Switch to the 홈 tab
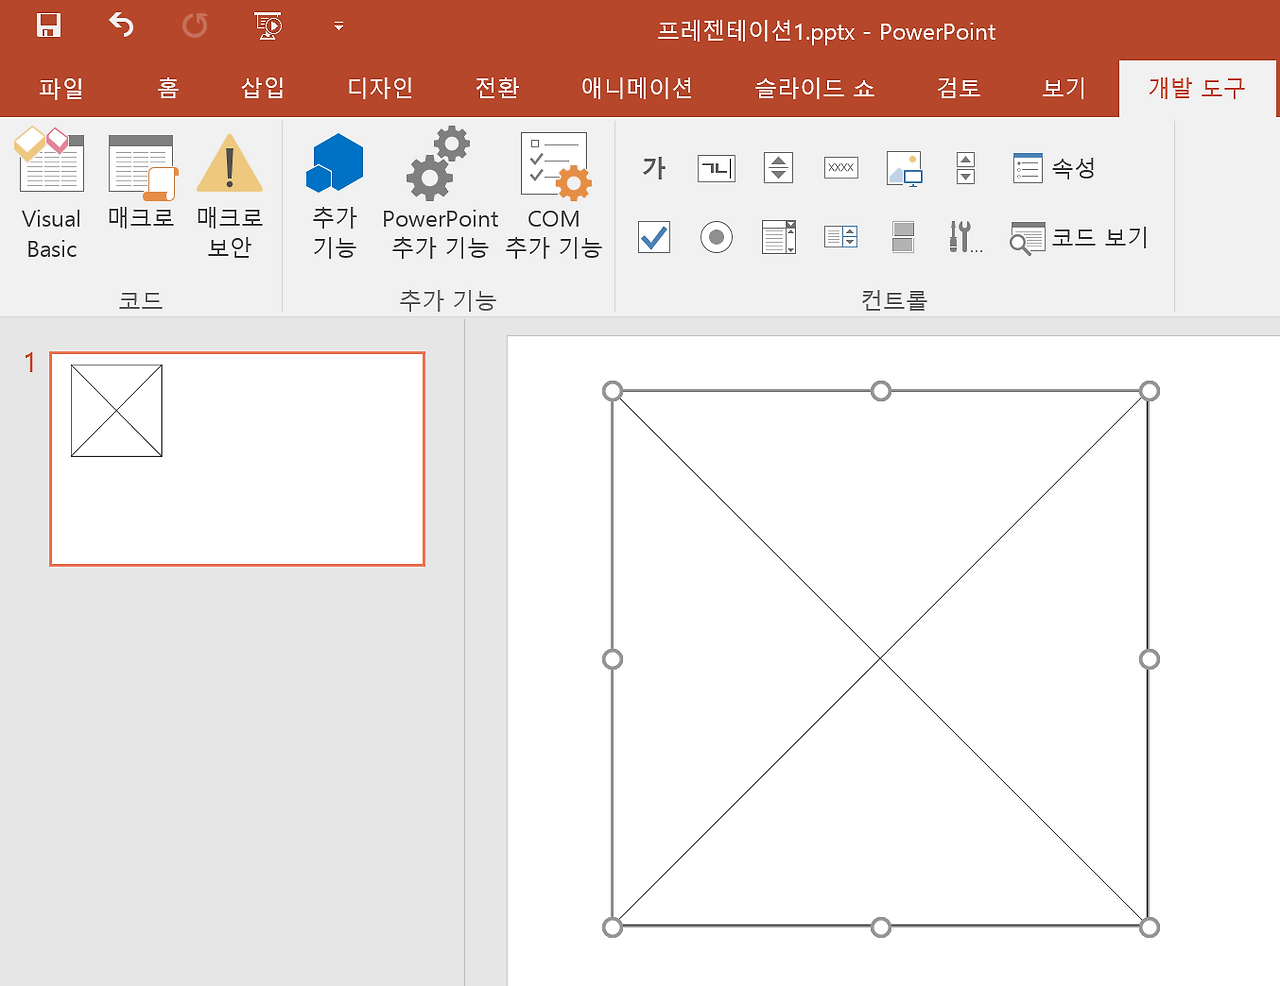This screenshot has height=986, width=1280. [x=168, y=88]
